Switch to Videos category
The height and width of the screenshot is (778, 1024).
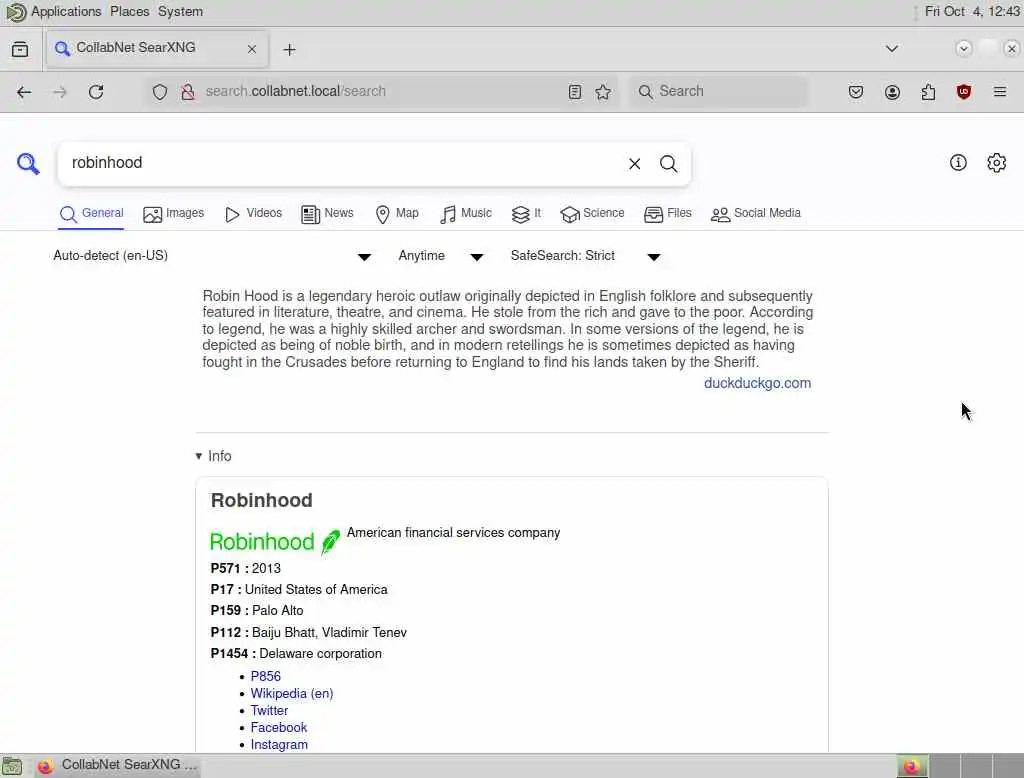point(253,214)
